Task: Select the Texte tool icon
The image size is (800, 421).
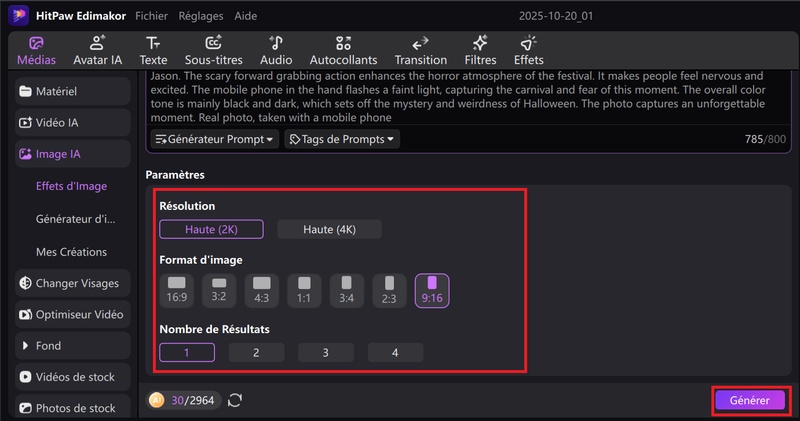Action: pos(153,50)
